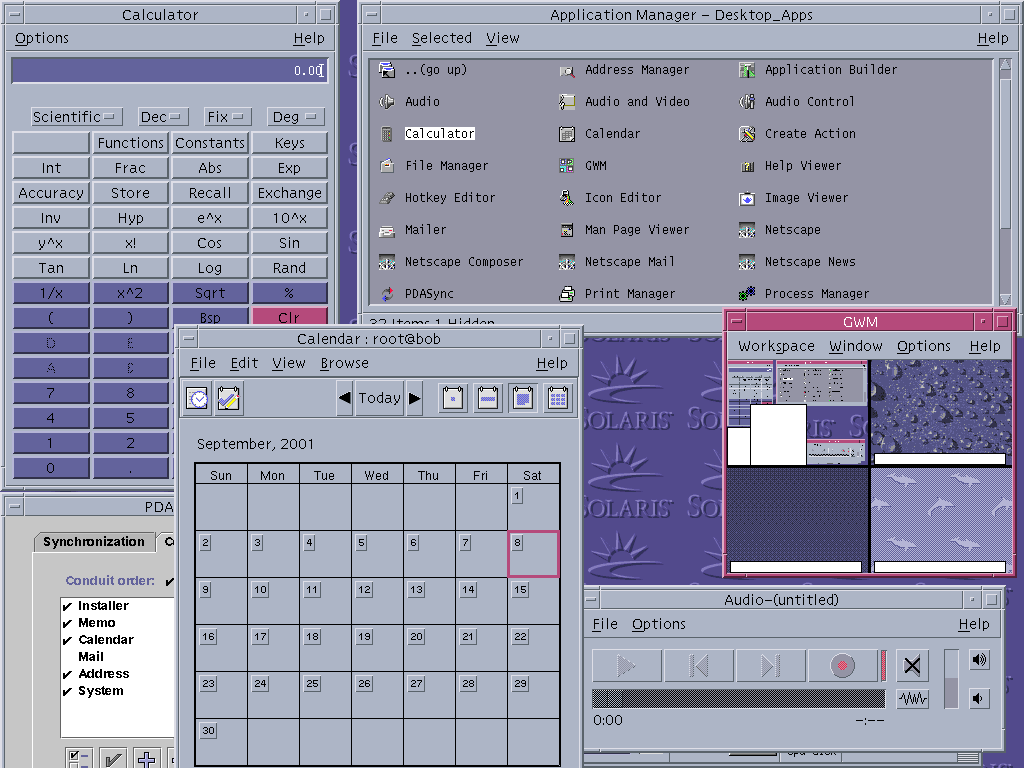Screen dimensions: 1024x768
Task: Toggle System conduit checkmark in PDA window
Action: [67, 692]
